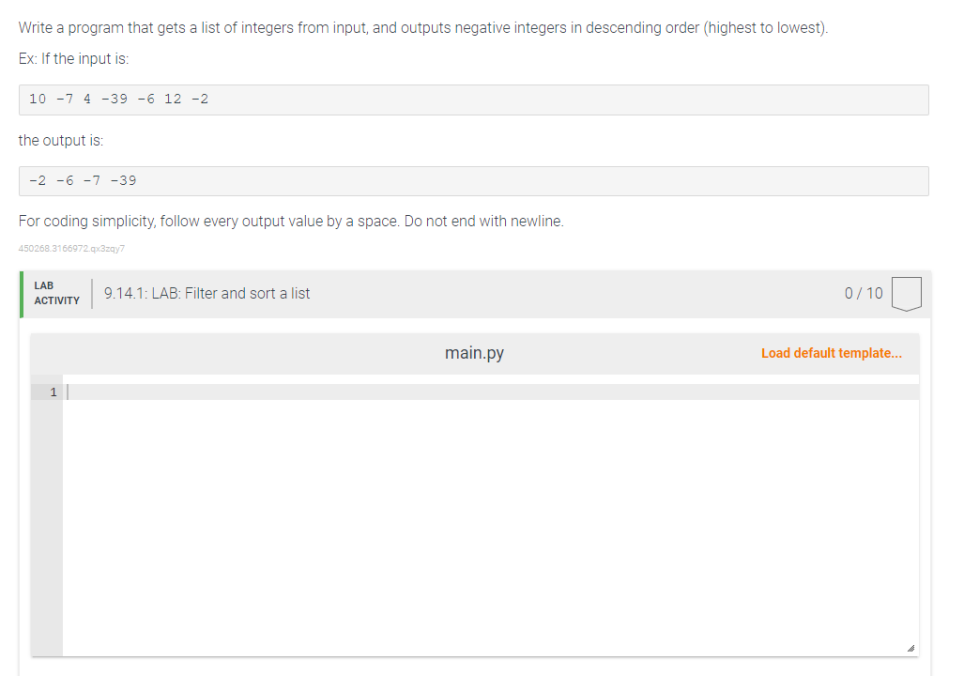Viewport: 964px width, 676px height.
Task: Click the title 9.14.1: LAB: Filter and sort a list
Action: [x=207, y=293]
